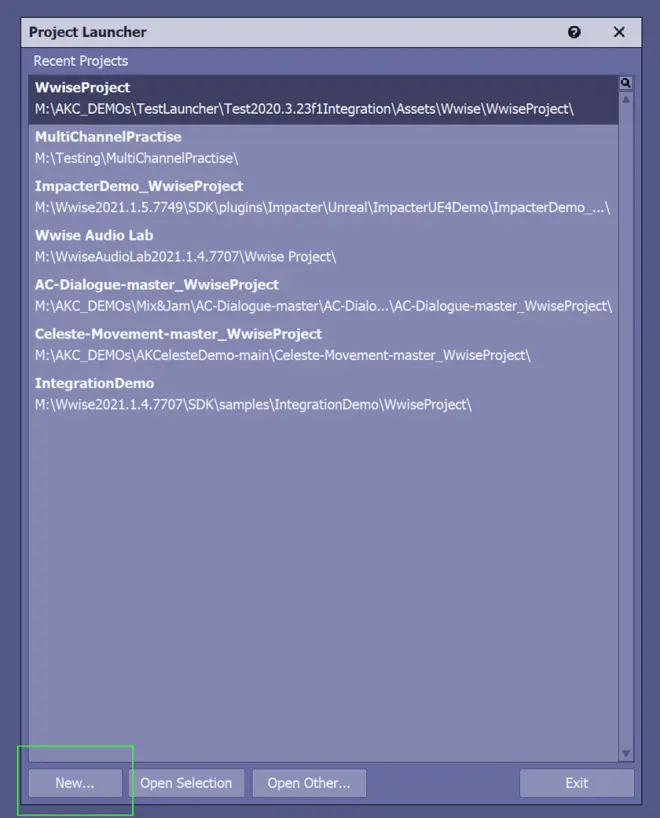
Task: Click the New... button
Action: click(75, 783)
